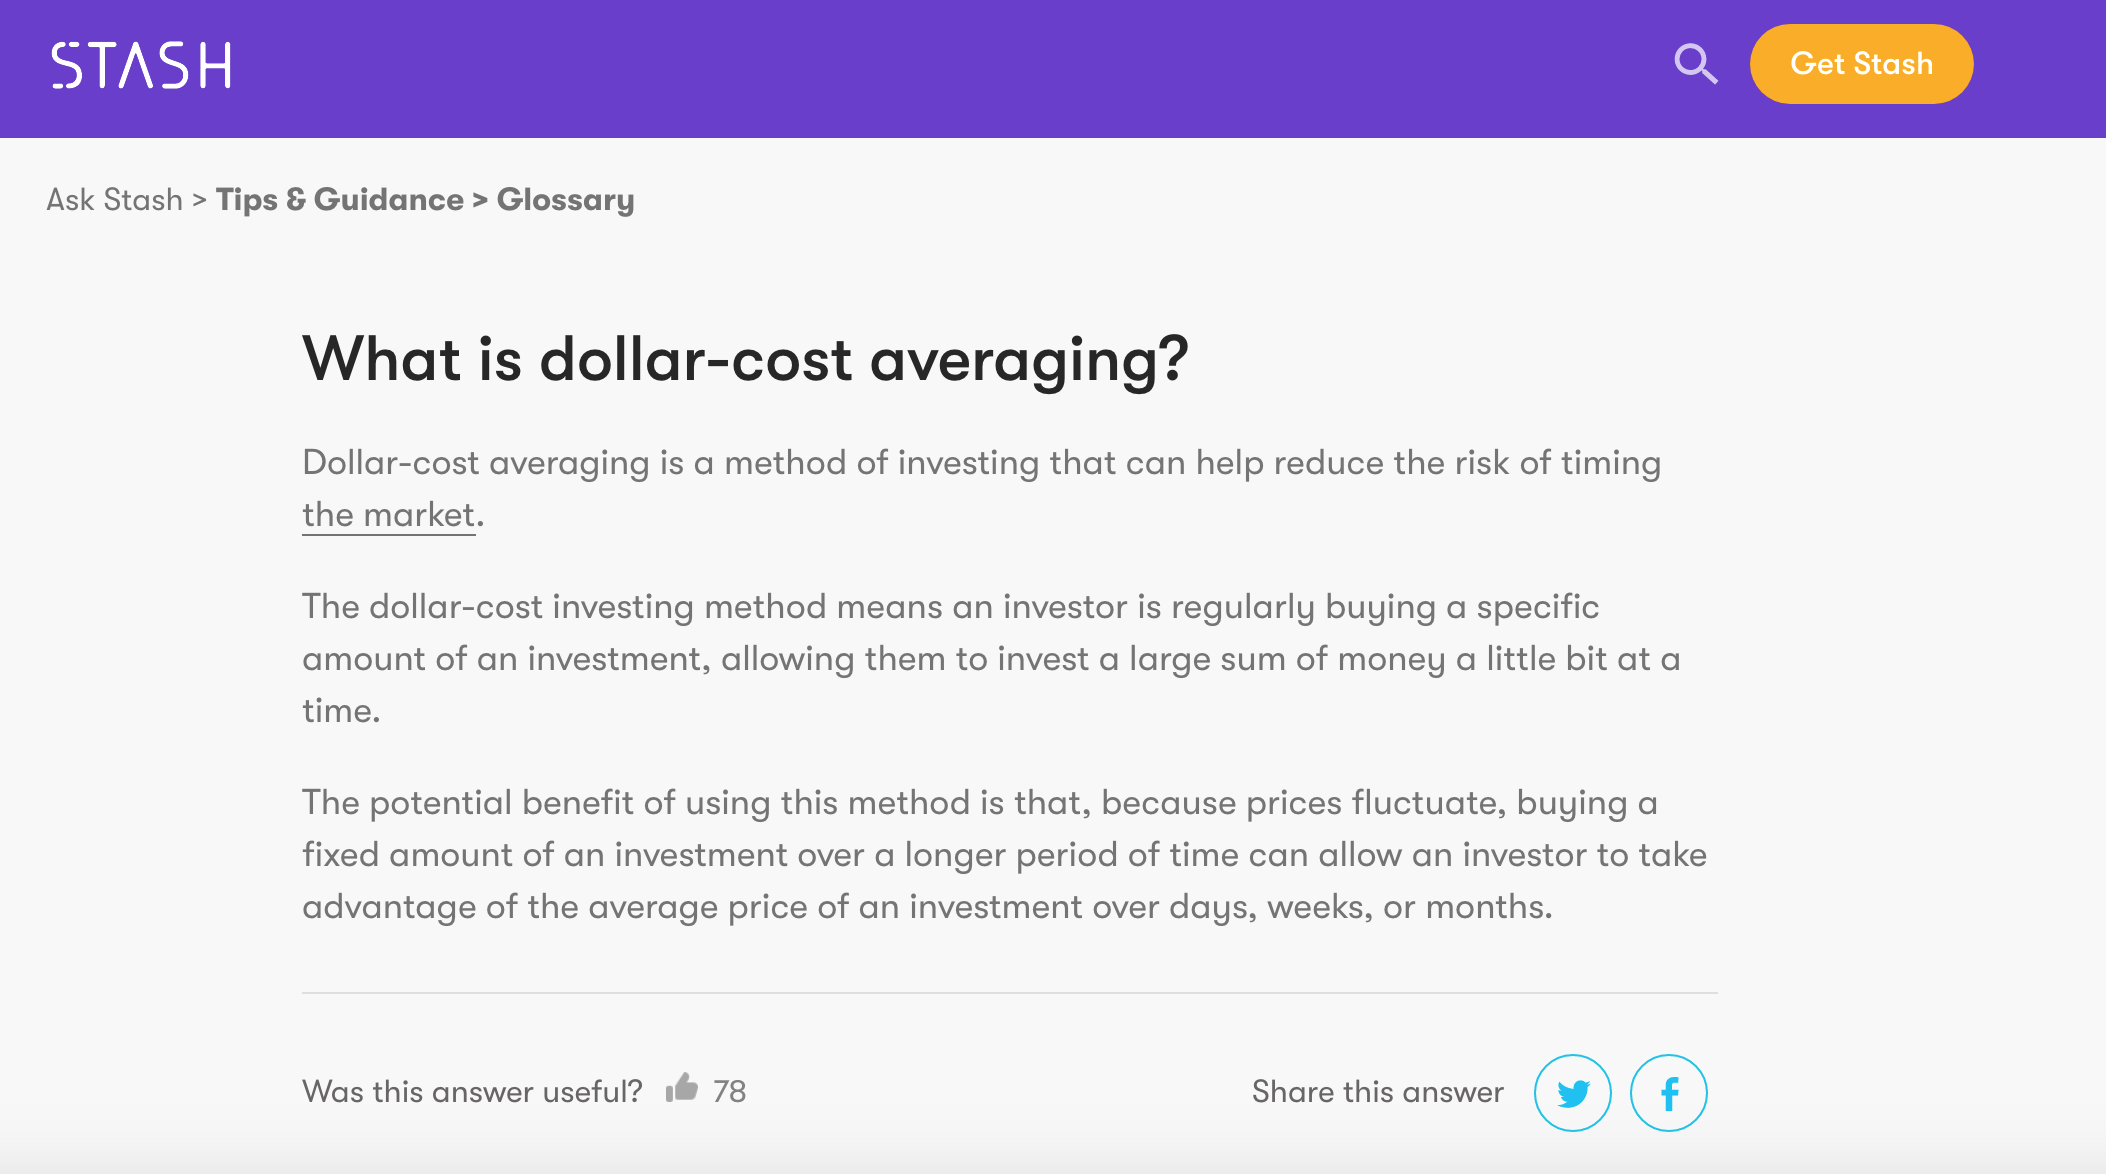Click the "What is dollar-cost averaging?" heading
This screenshot has height=1174, width=2106.
745,359
